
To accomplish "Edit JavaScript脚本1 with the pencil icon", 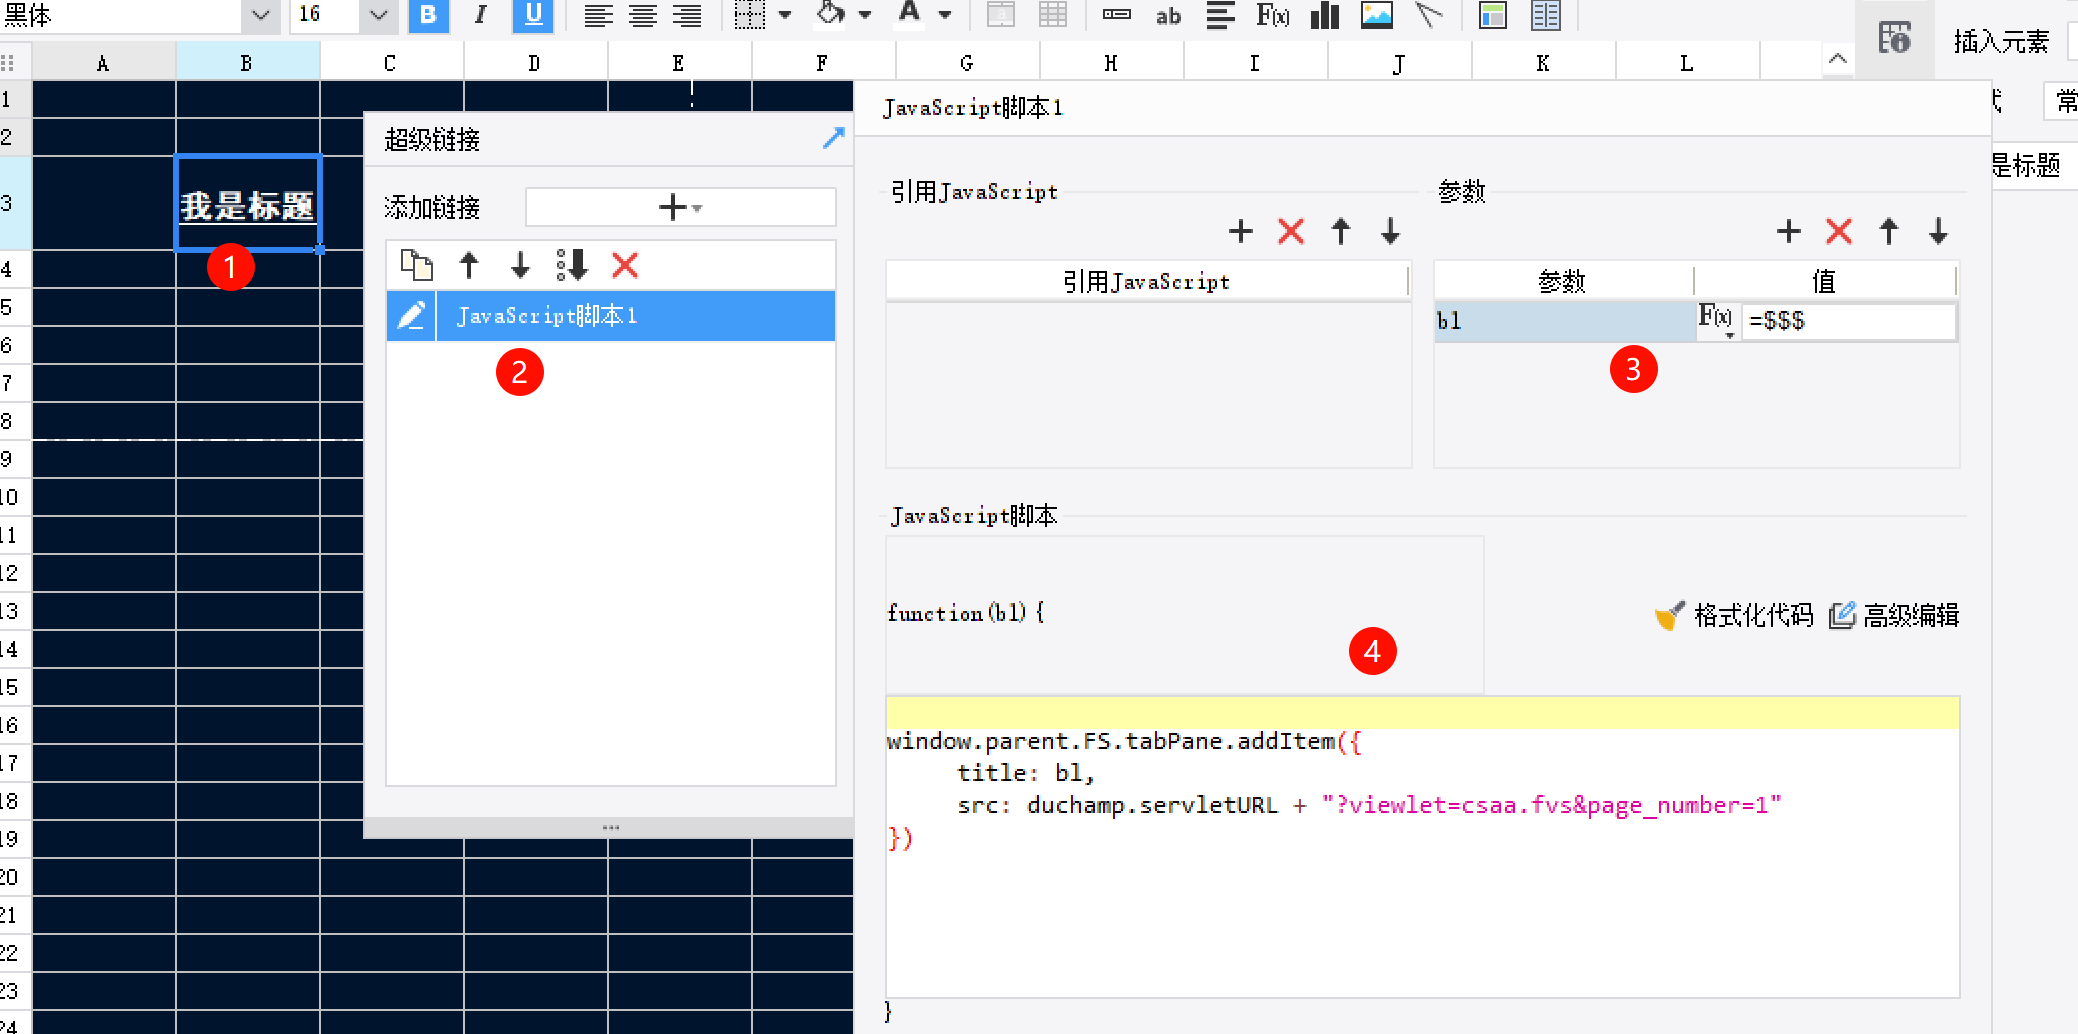I will click(x=411, y=316).
